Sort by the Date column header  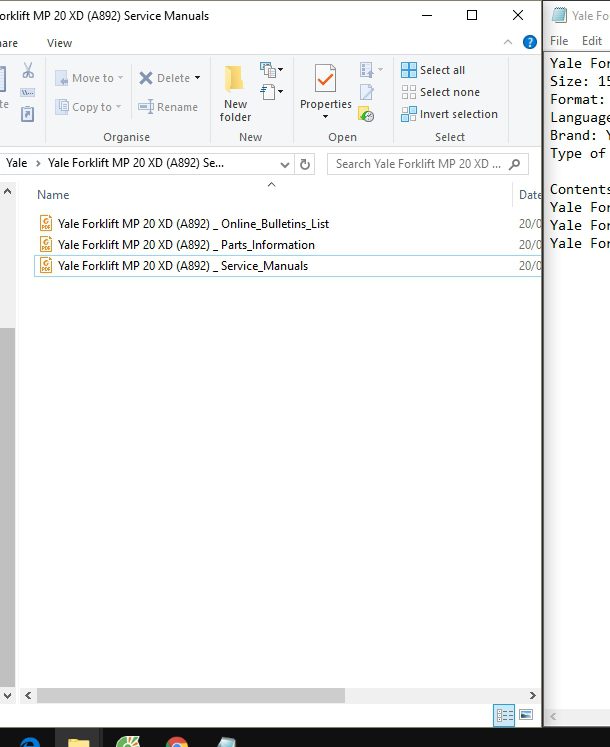coord(529,195)
